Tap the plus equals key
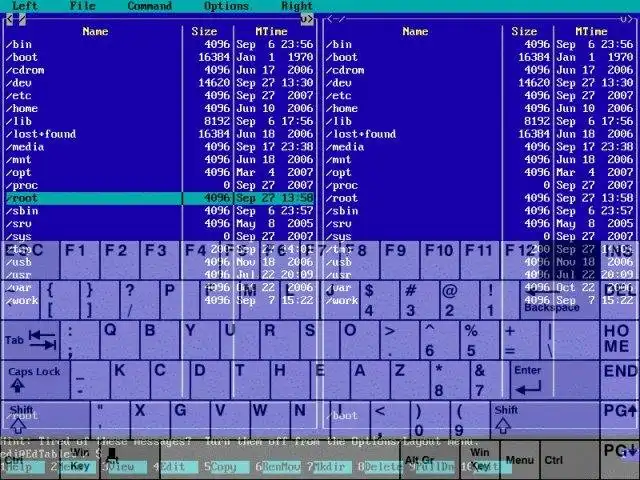 (520, 340)
